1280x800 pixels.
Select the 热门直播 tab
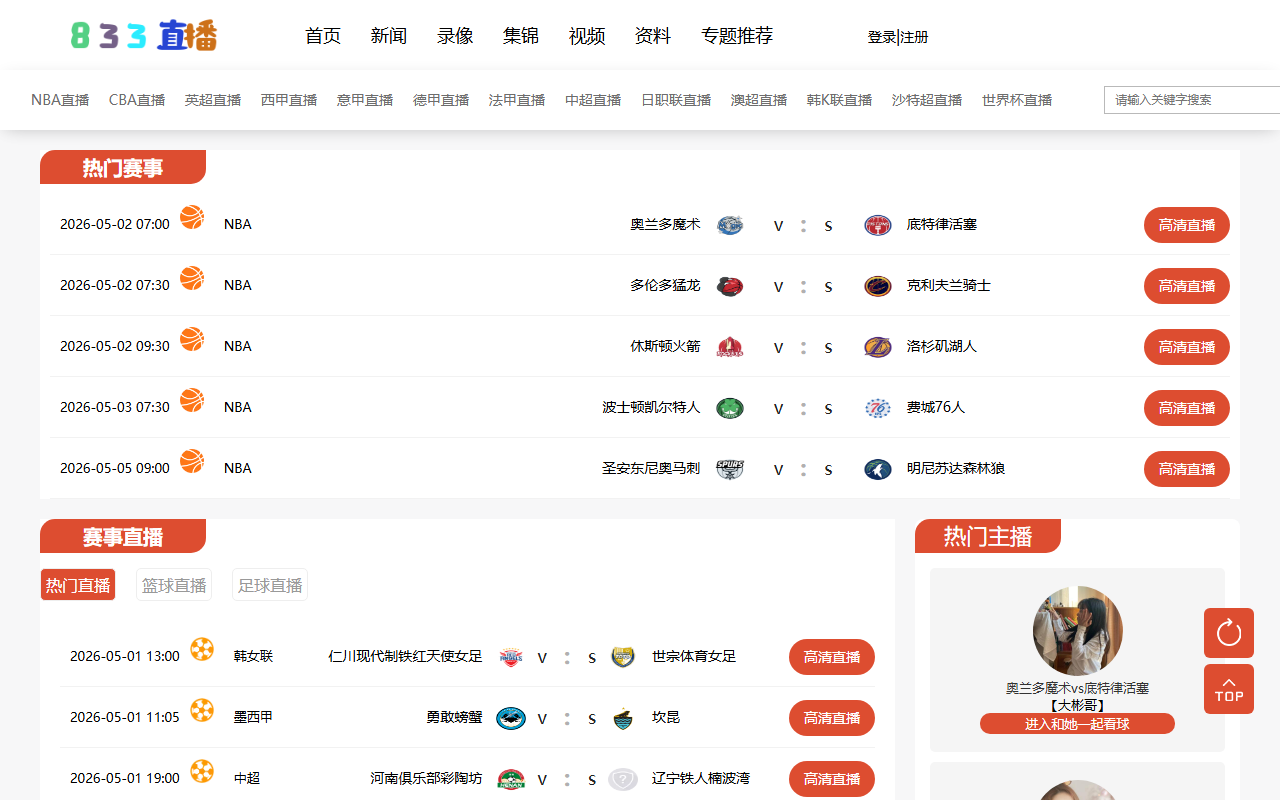tap(78, 585)
